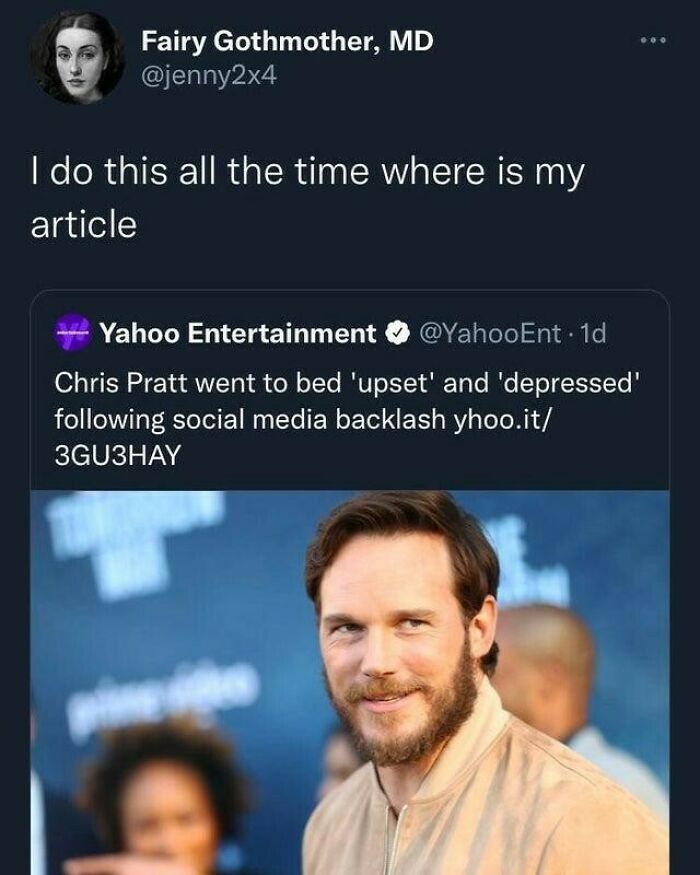Go to the @YahooEnt handle

(x=489, y=333)
